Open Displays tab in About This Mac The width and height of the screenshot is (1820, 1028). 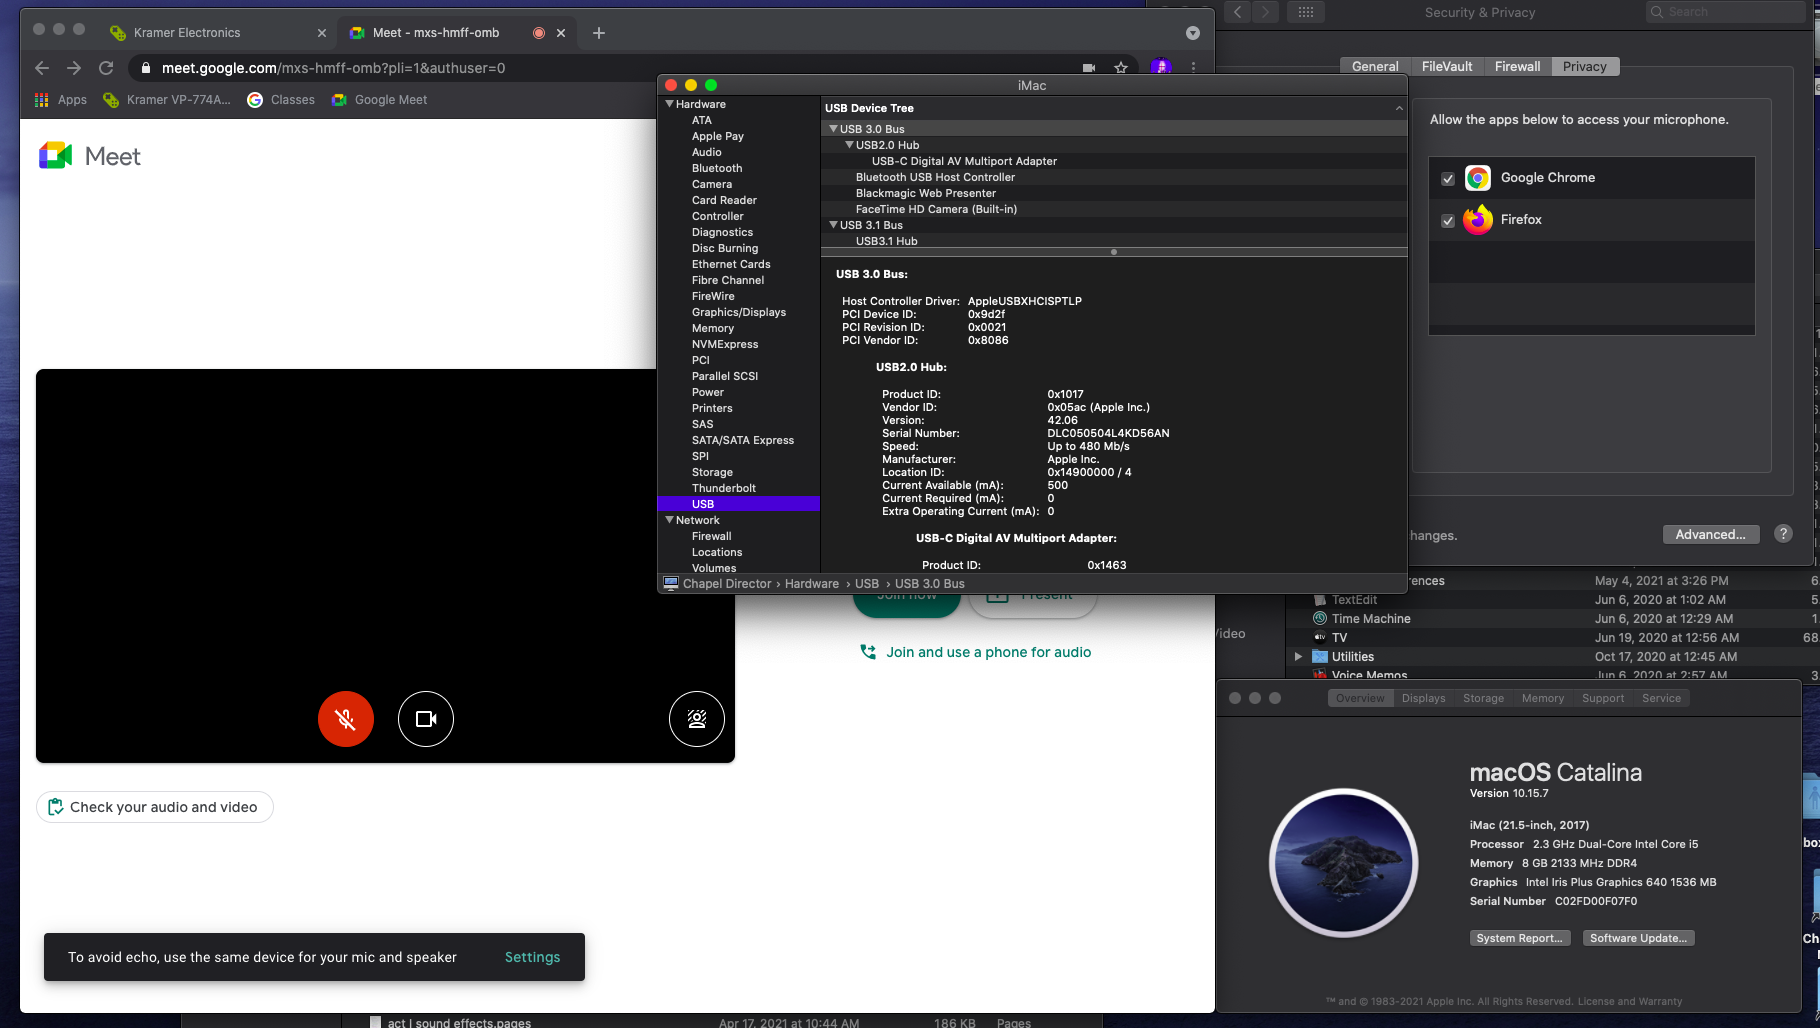(1423, 699)
